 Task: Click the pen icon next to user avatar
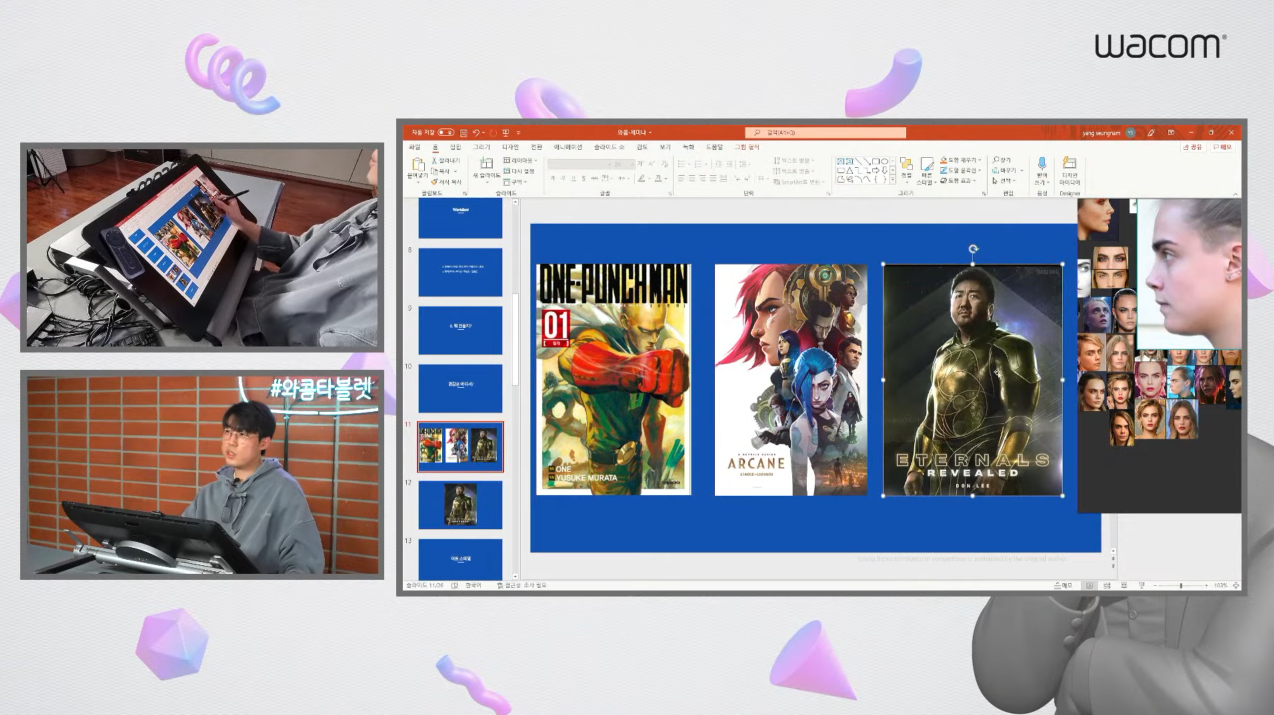pos(1151,133)
